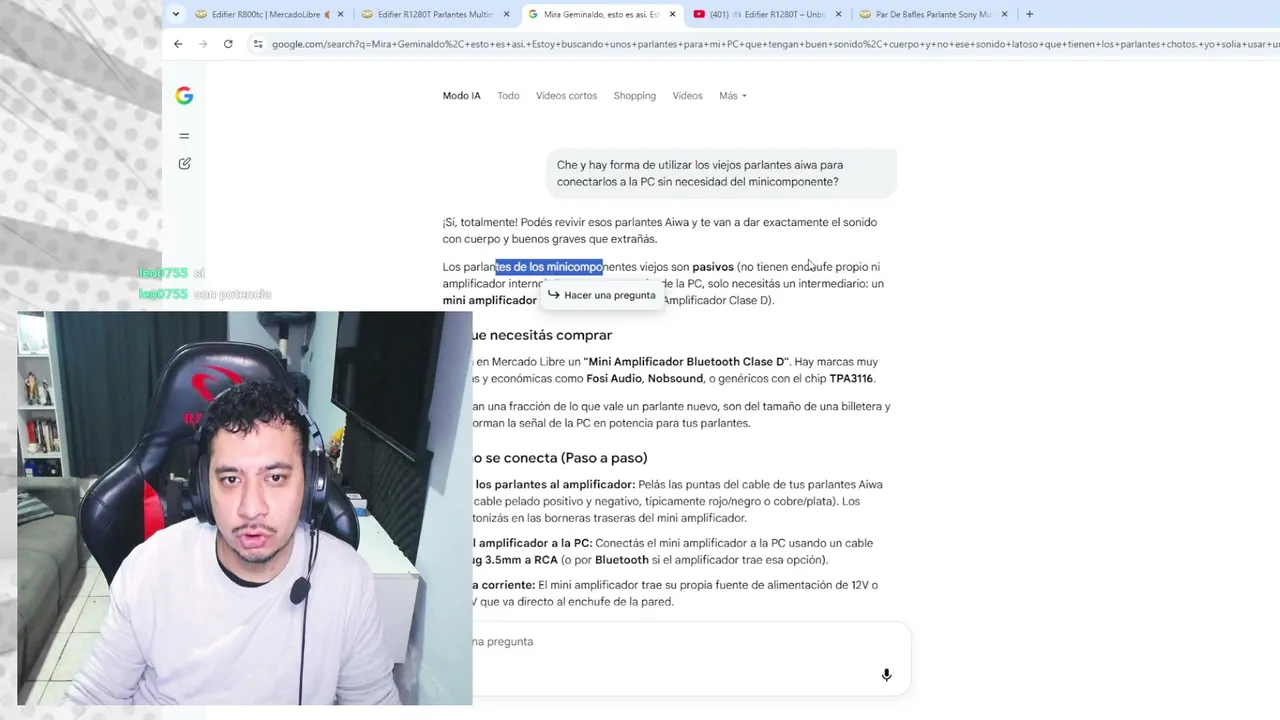Close the Par De Bafles Sony tab
The image size is (1280, 720).
[x=1004, y=15]
